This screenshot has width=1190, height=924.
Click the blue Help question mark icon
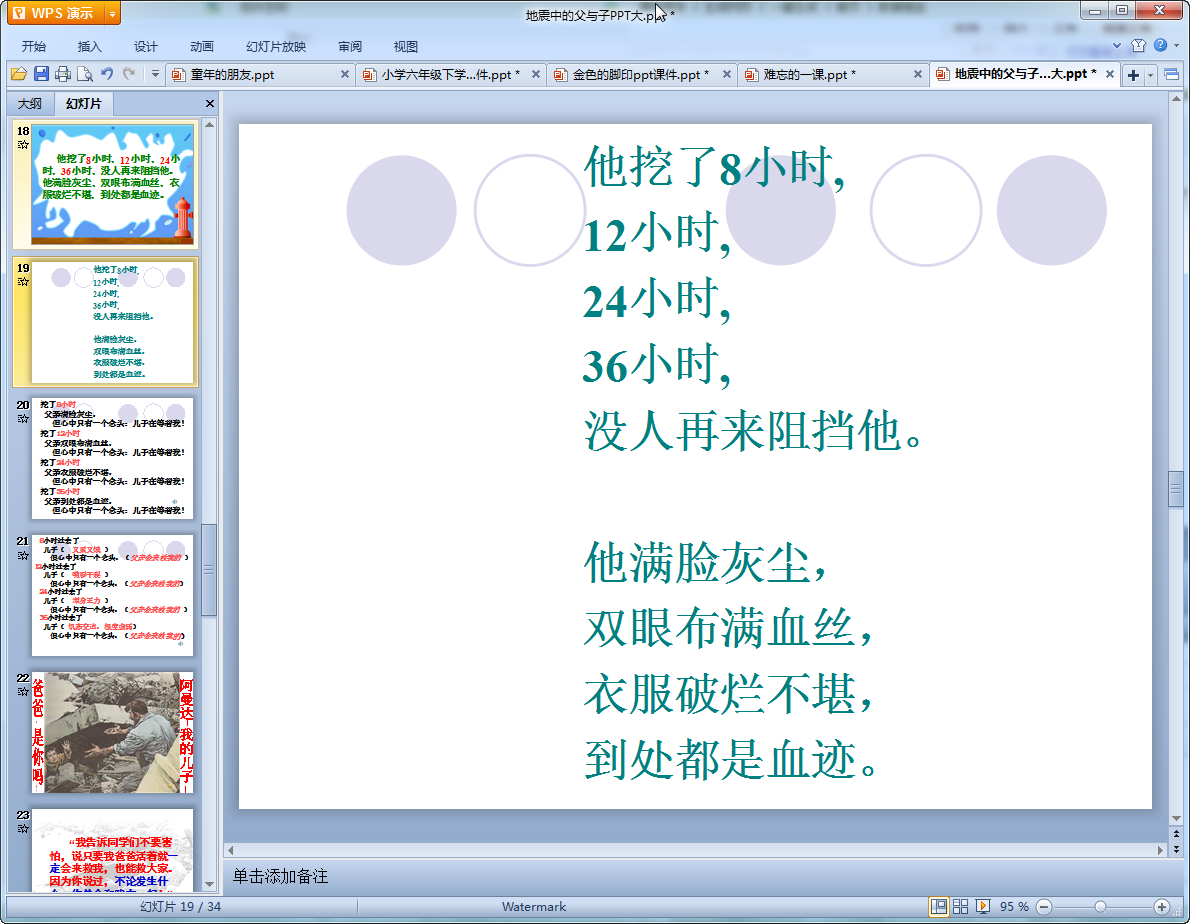pos(1160,46)
